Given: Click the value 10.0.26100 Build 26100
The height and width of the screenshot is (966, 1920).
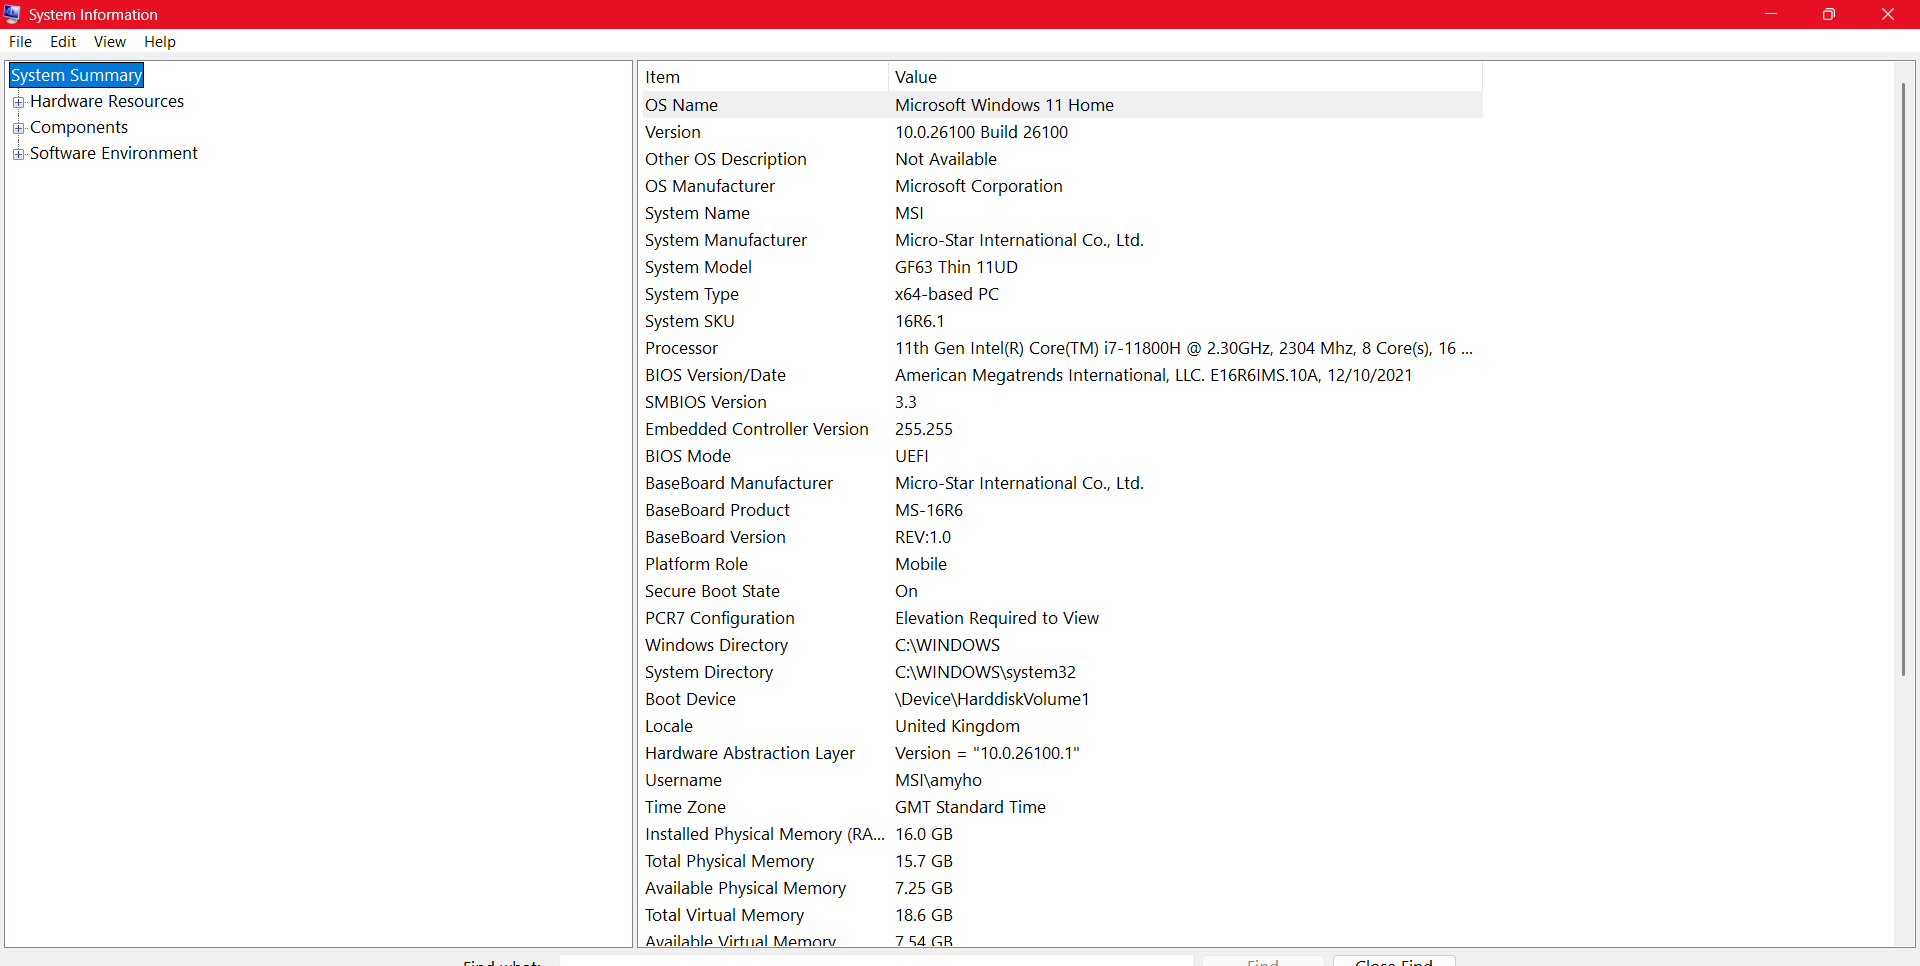Looking at the screenshot, I should (981, 132).
